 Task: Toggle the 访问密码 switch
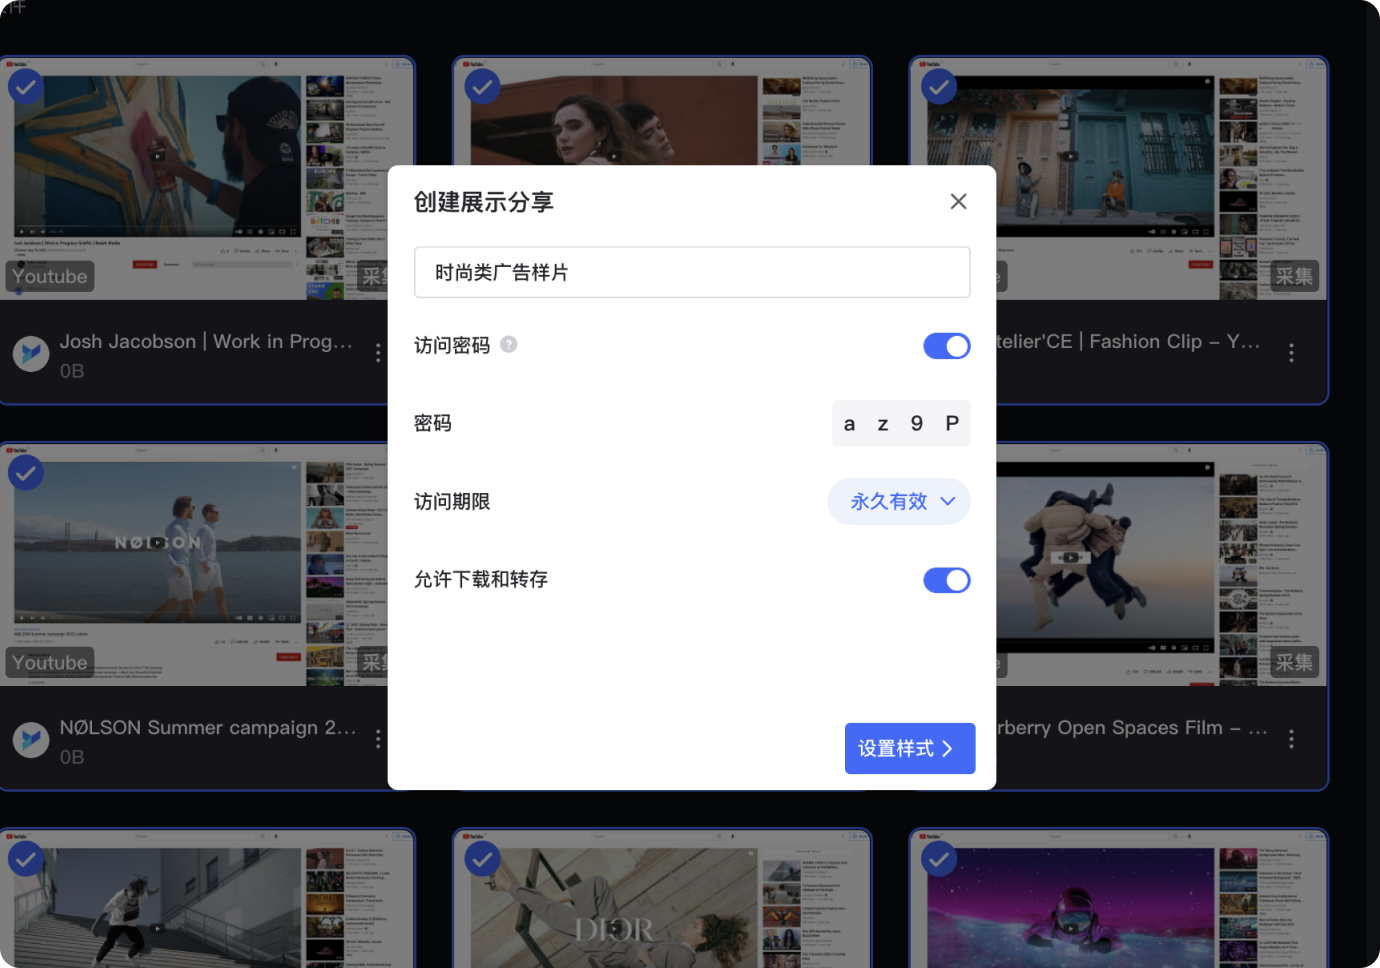pos(946,346)
